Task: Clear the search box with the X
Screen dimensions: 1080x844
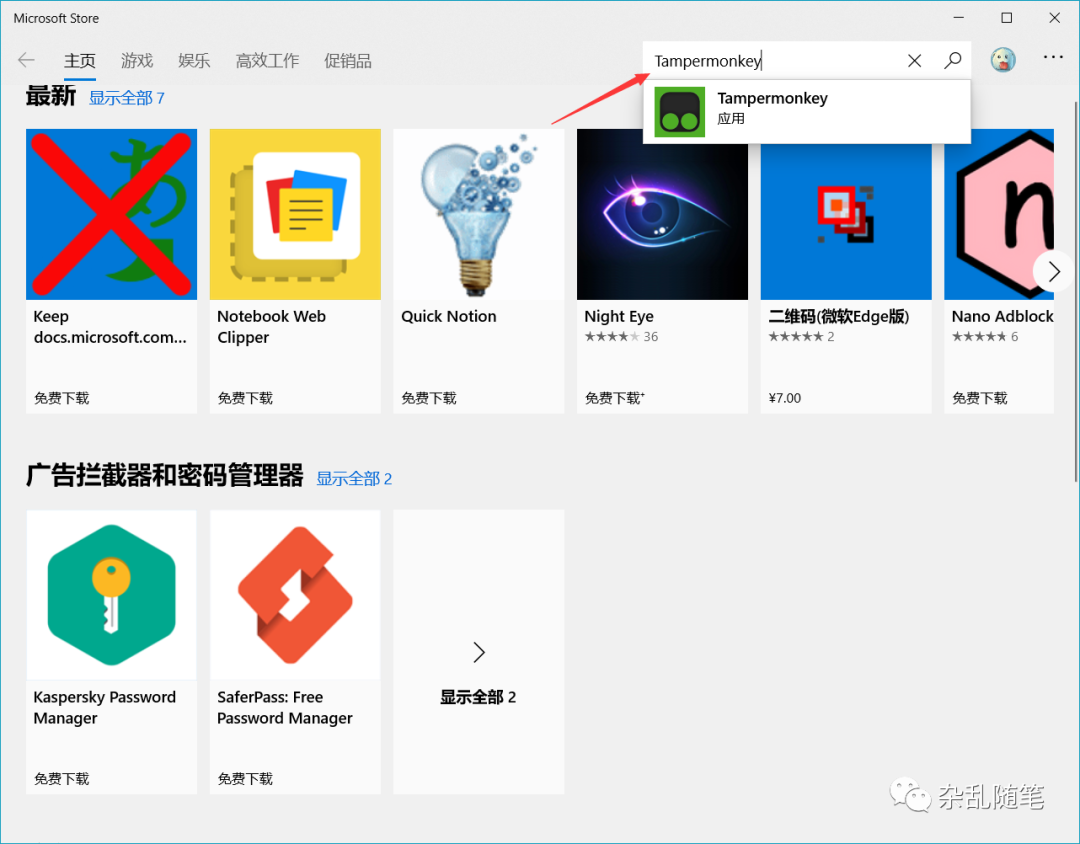Action: 914,60
